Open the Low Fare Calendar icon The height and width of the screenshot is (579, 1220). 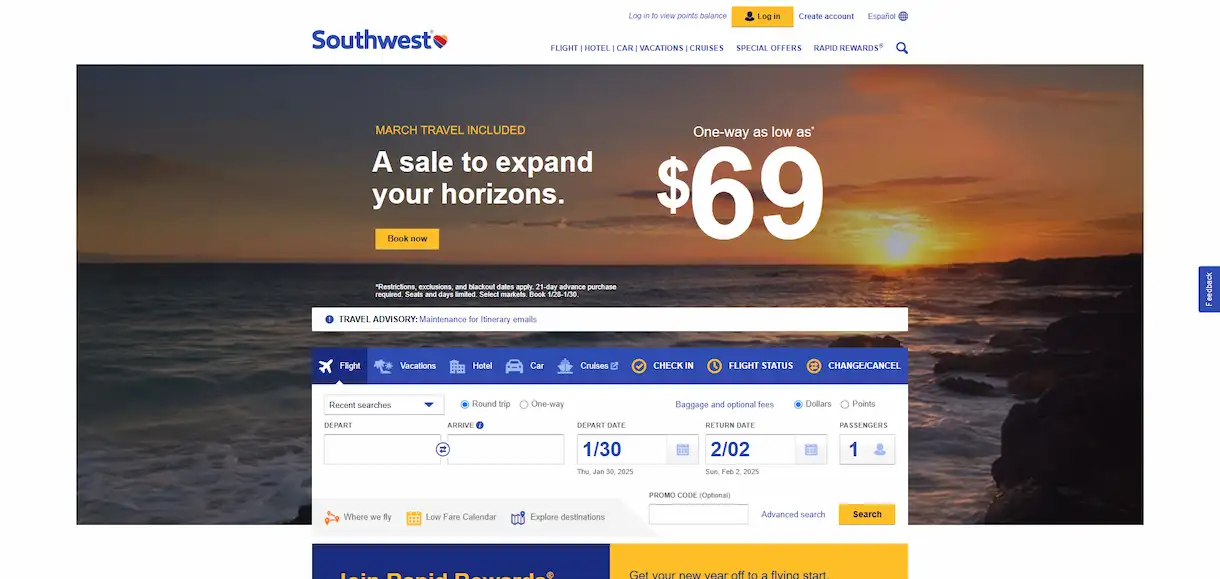click(413, 517)
